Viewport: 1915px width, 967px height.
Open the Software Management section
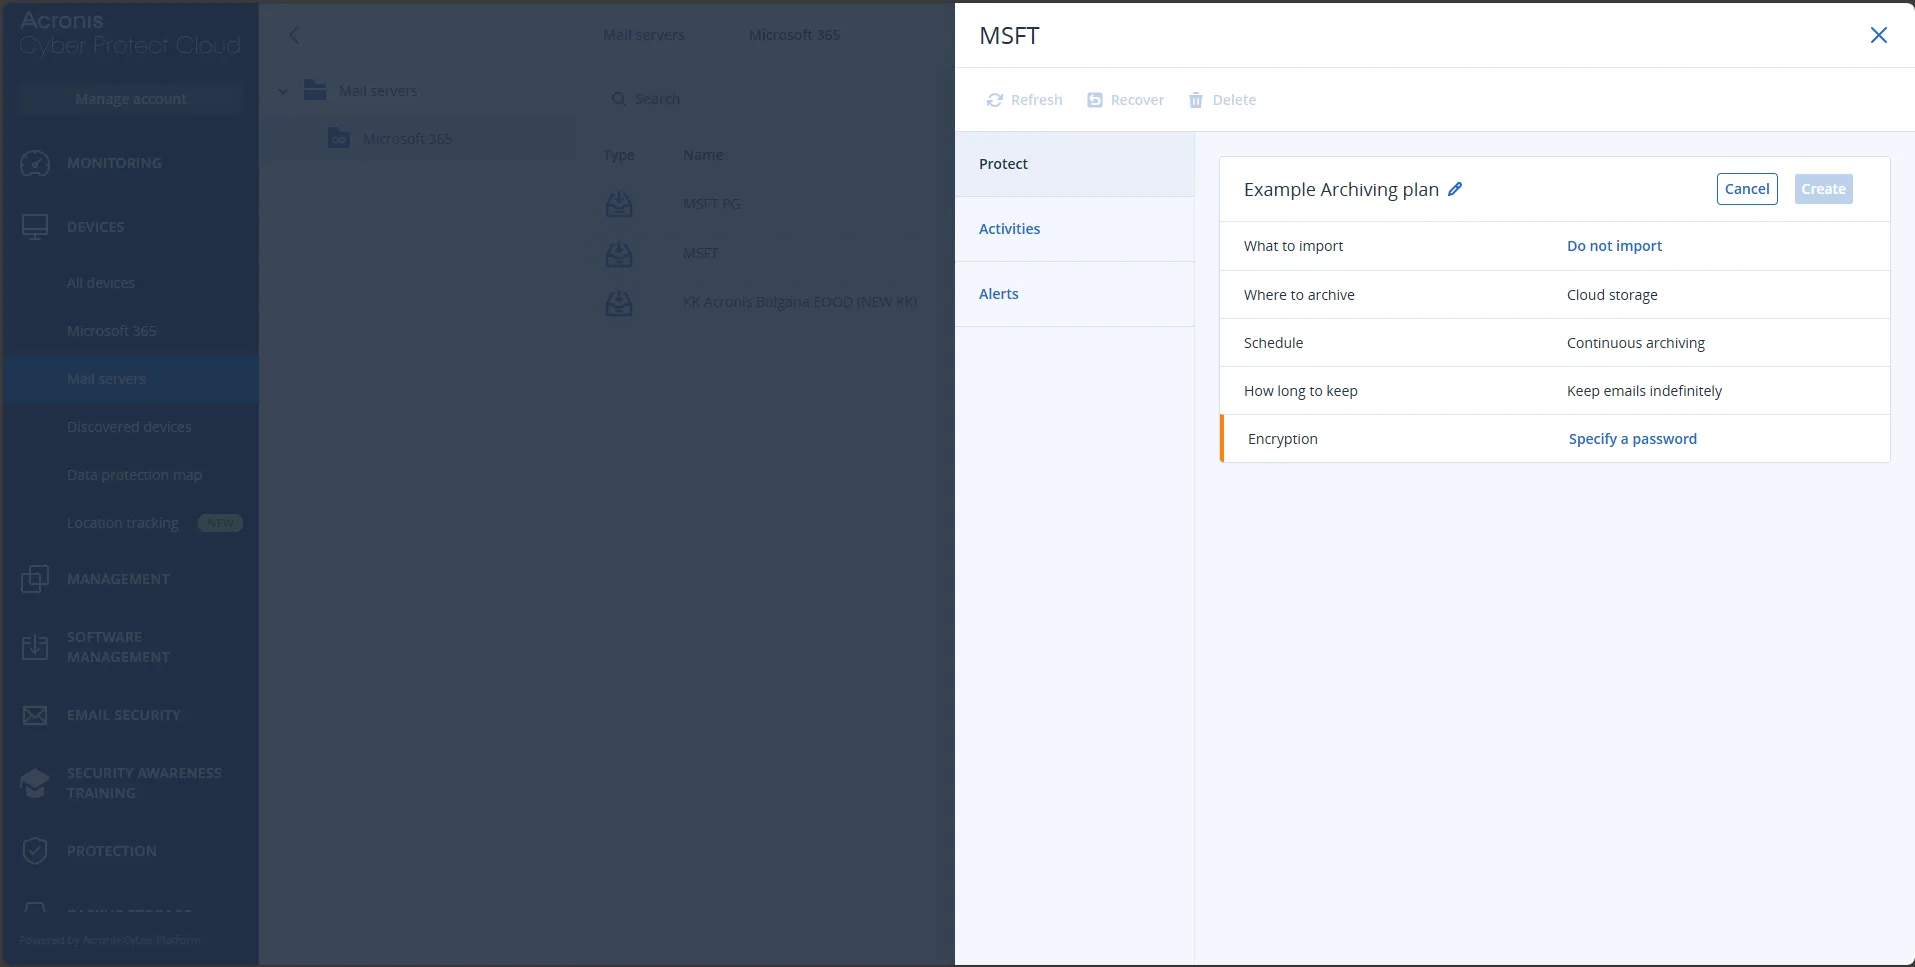click(34, 647)
